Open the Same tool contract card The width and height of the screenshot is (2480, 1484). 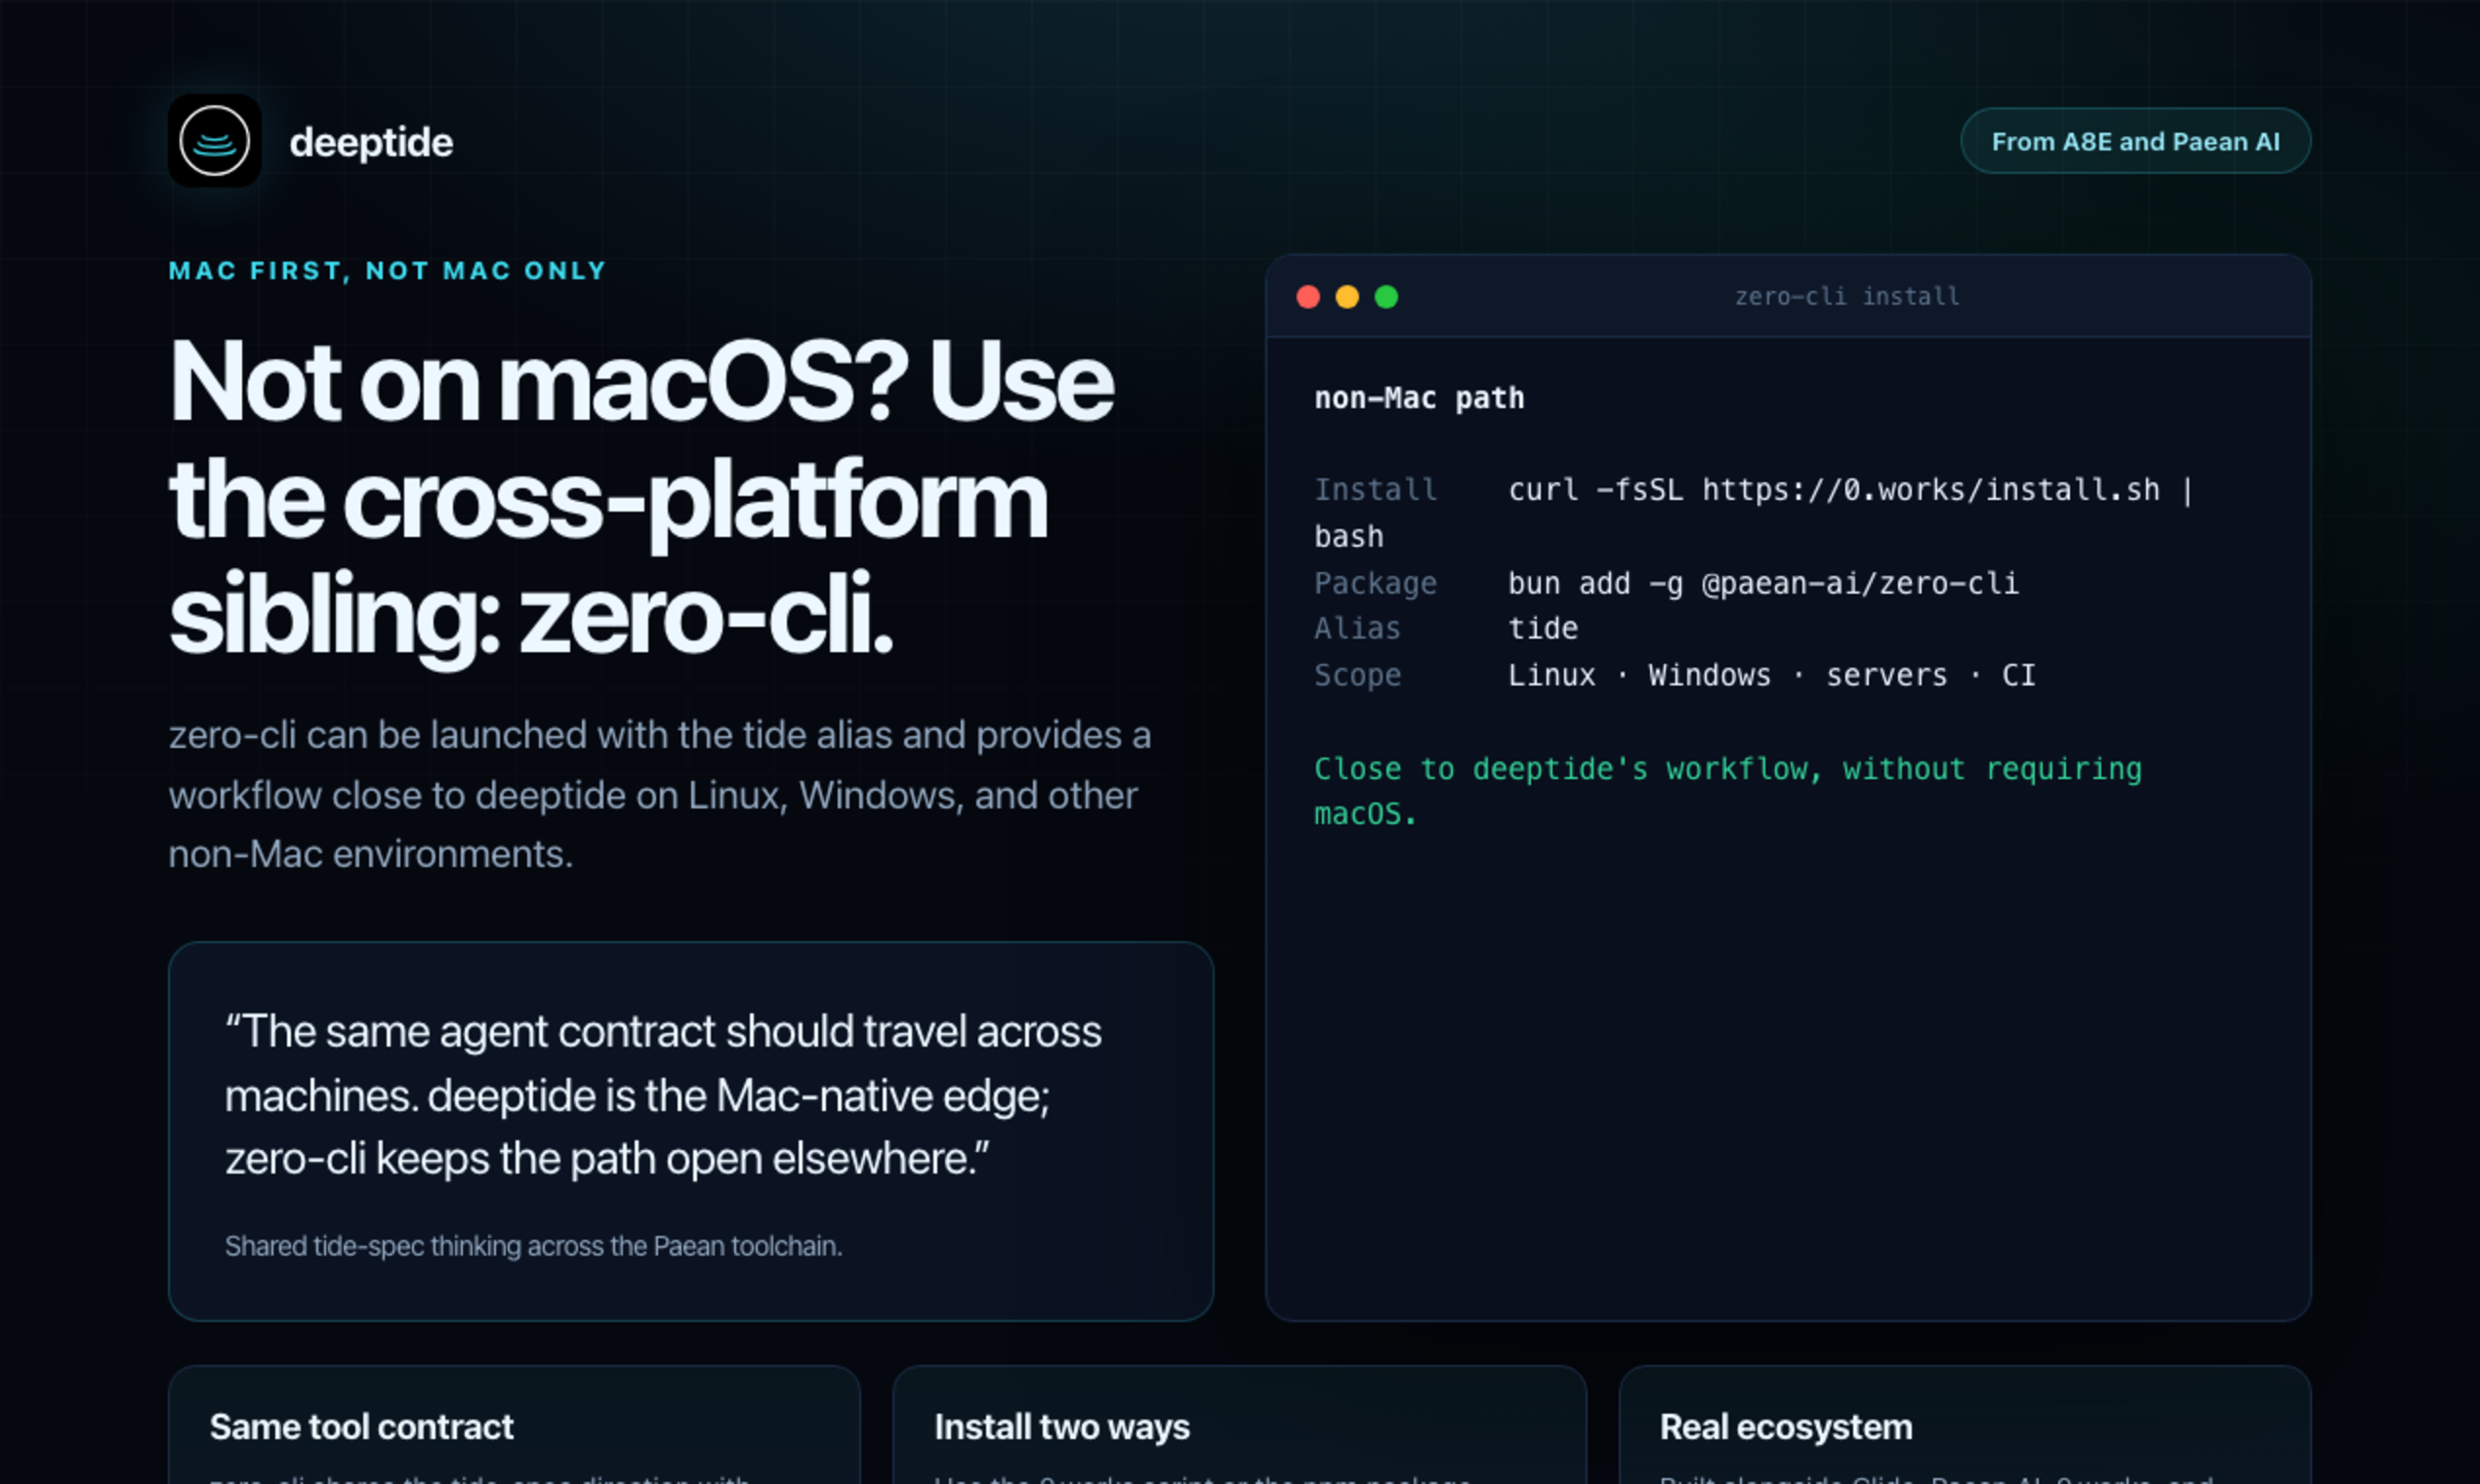(514, 1425)
